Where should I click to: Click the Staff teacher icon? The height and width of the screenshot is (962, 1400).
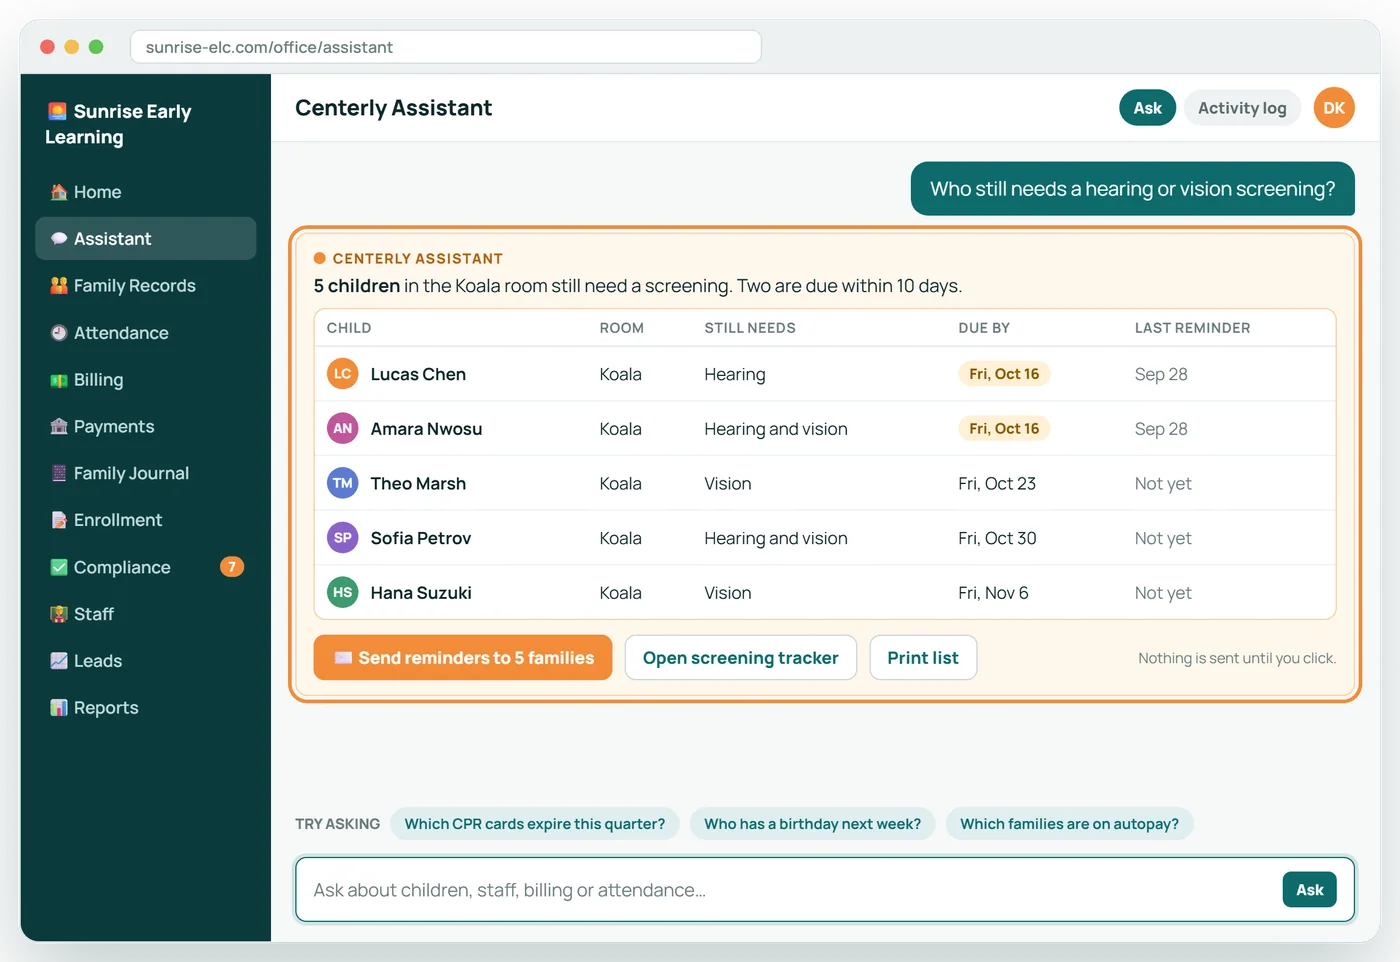click(x=59, y=614)
